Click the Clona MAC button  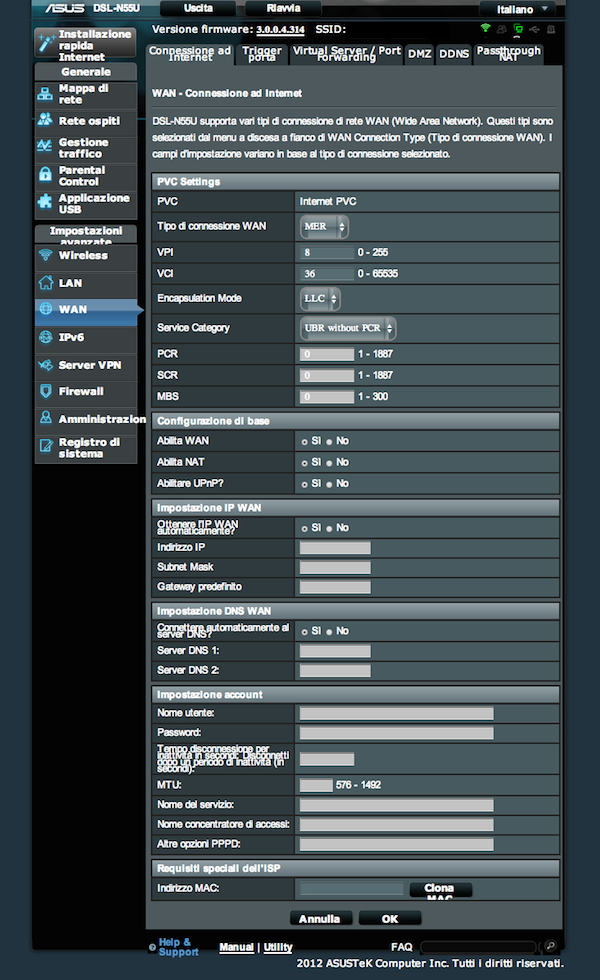tap(440, 889)
